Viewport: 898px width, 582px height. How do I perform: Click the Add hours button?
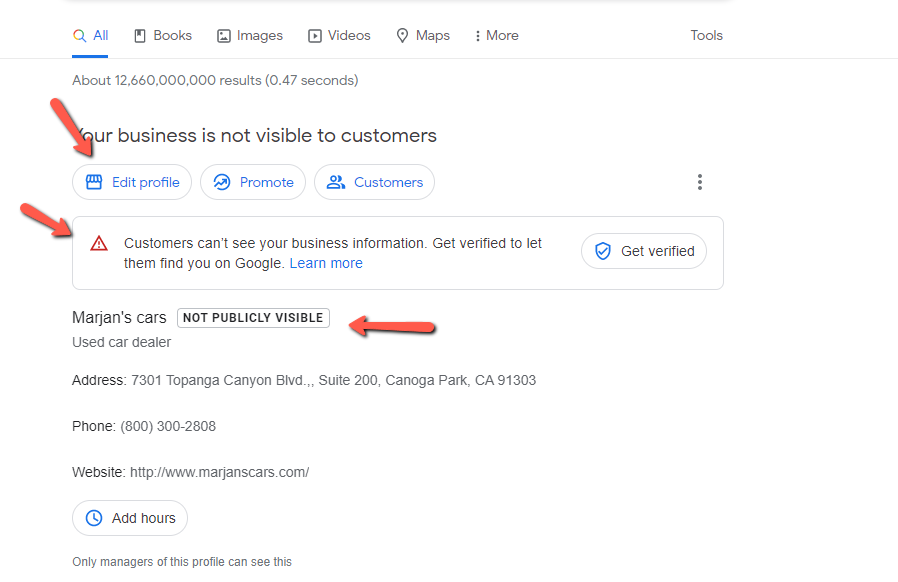[x=130, y=518]
